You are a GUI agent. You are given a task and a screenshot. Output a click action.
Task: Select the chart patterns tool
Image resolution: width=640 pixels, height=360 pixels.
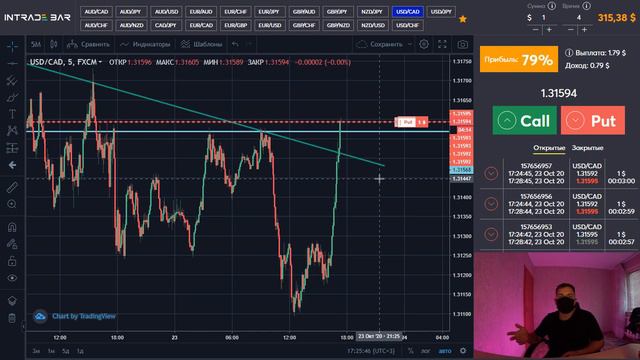click(12, 131)
